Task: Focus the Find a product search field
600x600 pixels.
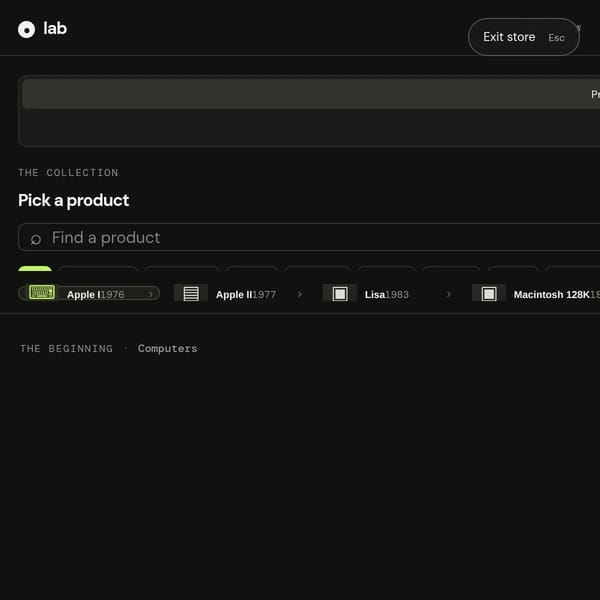Action: (309, 237)
